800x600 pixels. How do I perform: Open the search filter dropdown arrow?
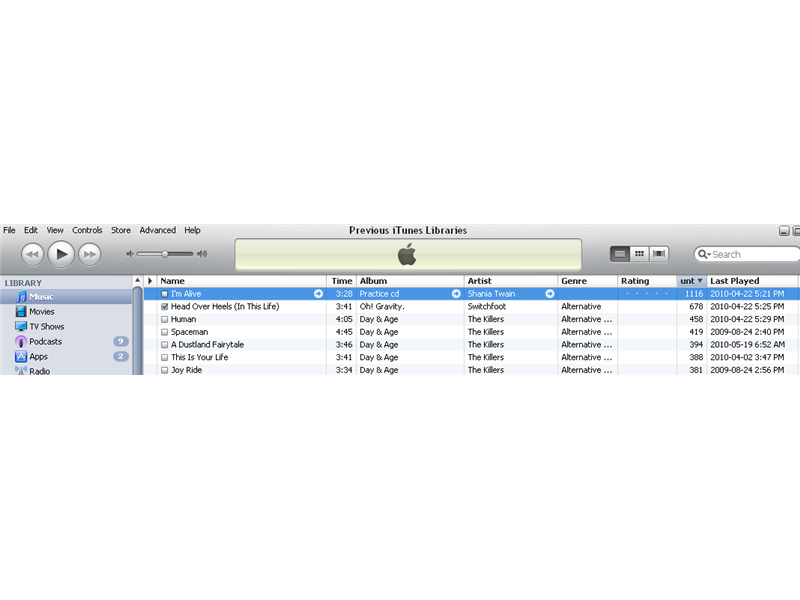coord(707,253)
